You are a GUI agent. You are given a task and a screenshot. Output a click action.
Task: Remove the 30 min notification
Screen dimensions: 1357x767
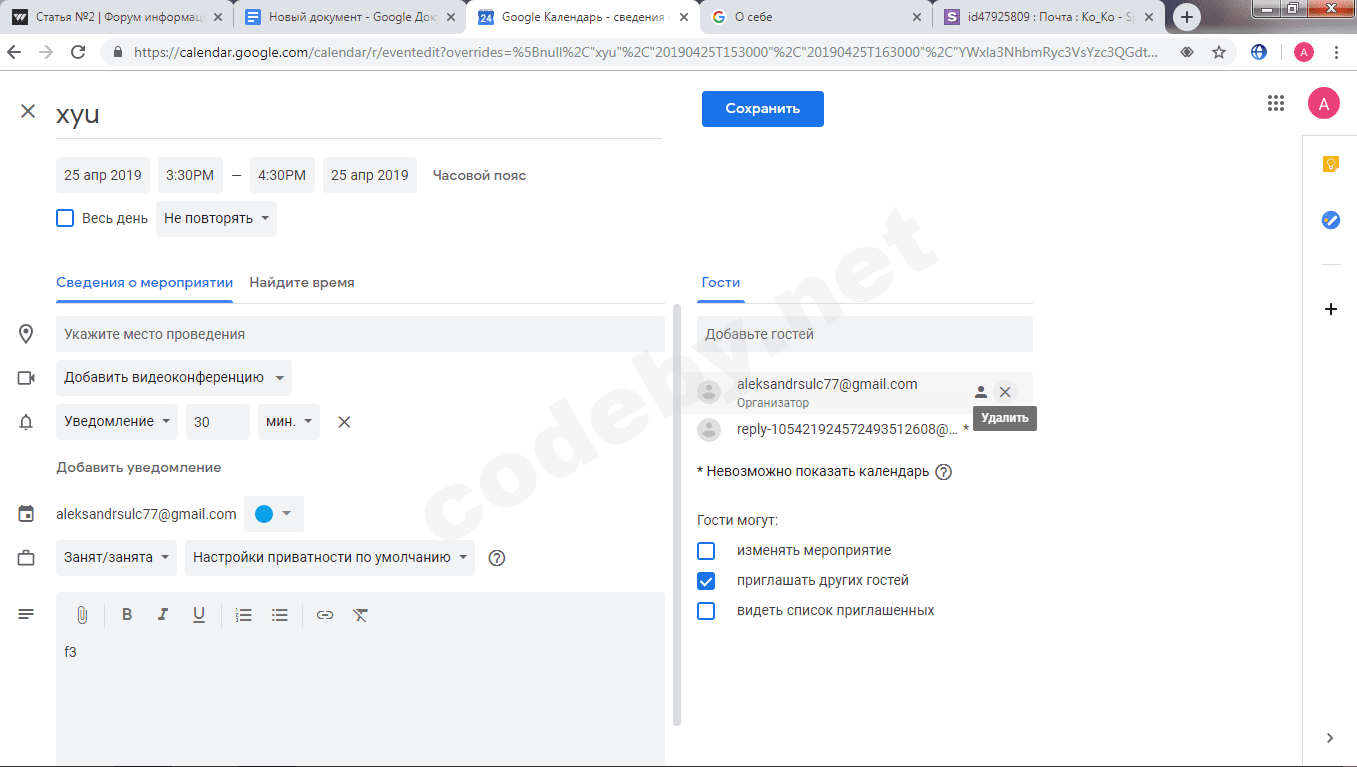pos(344,422)
